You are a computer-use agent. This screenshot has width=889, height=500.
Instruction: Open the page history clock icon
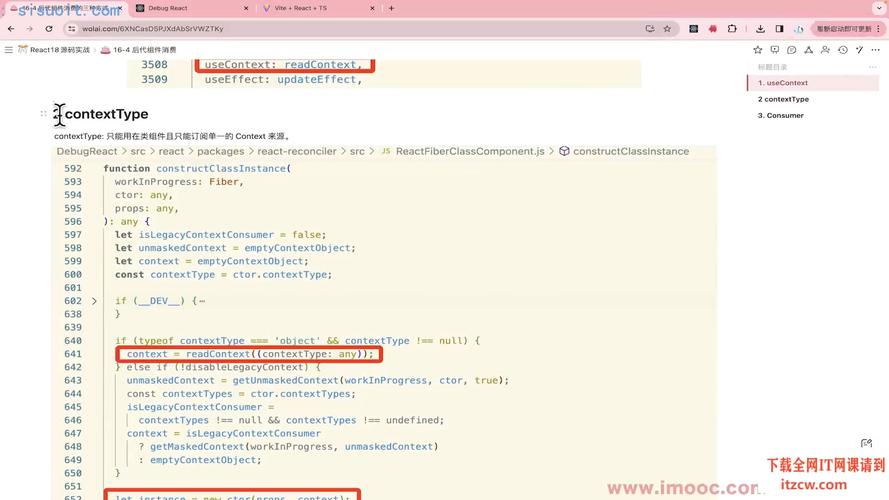coord(843,50)
